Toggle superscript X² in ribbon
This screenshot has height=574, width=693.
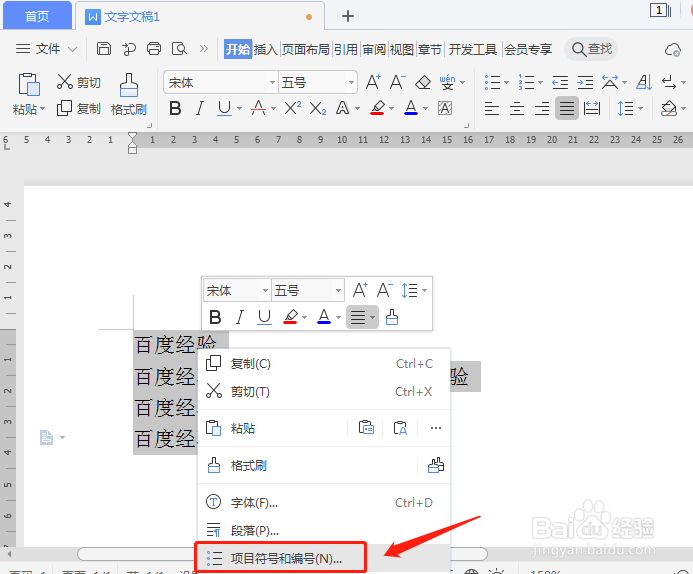point(292,108)
